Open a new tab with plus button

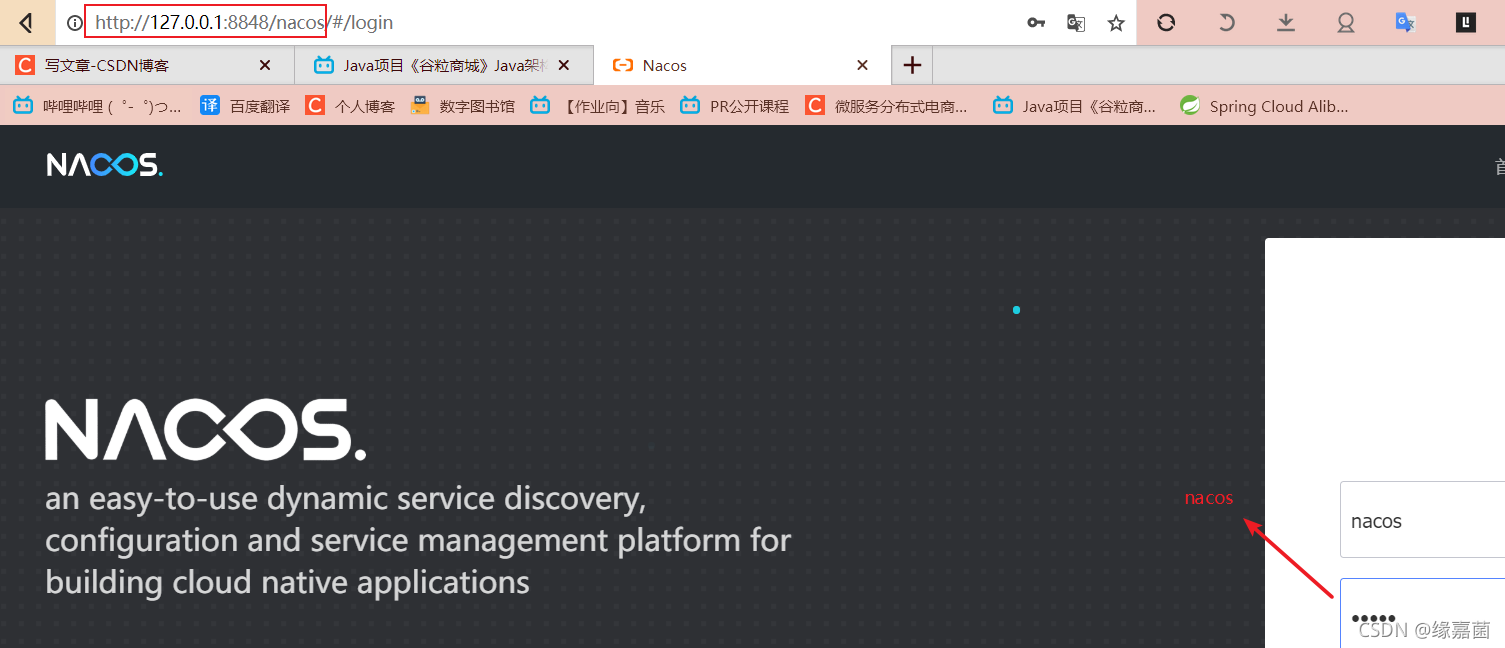pyautogui.click(x=912, y=65)
